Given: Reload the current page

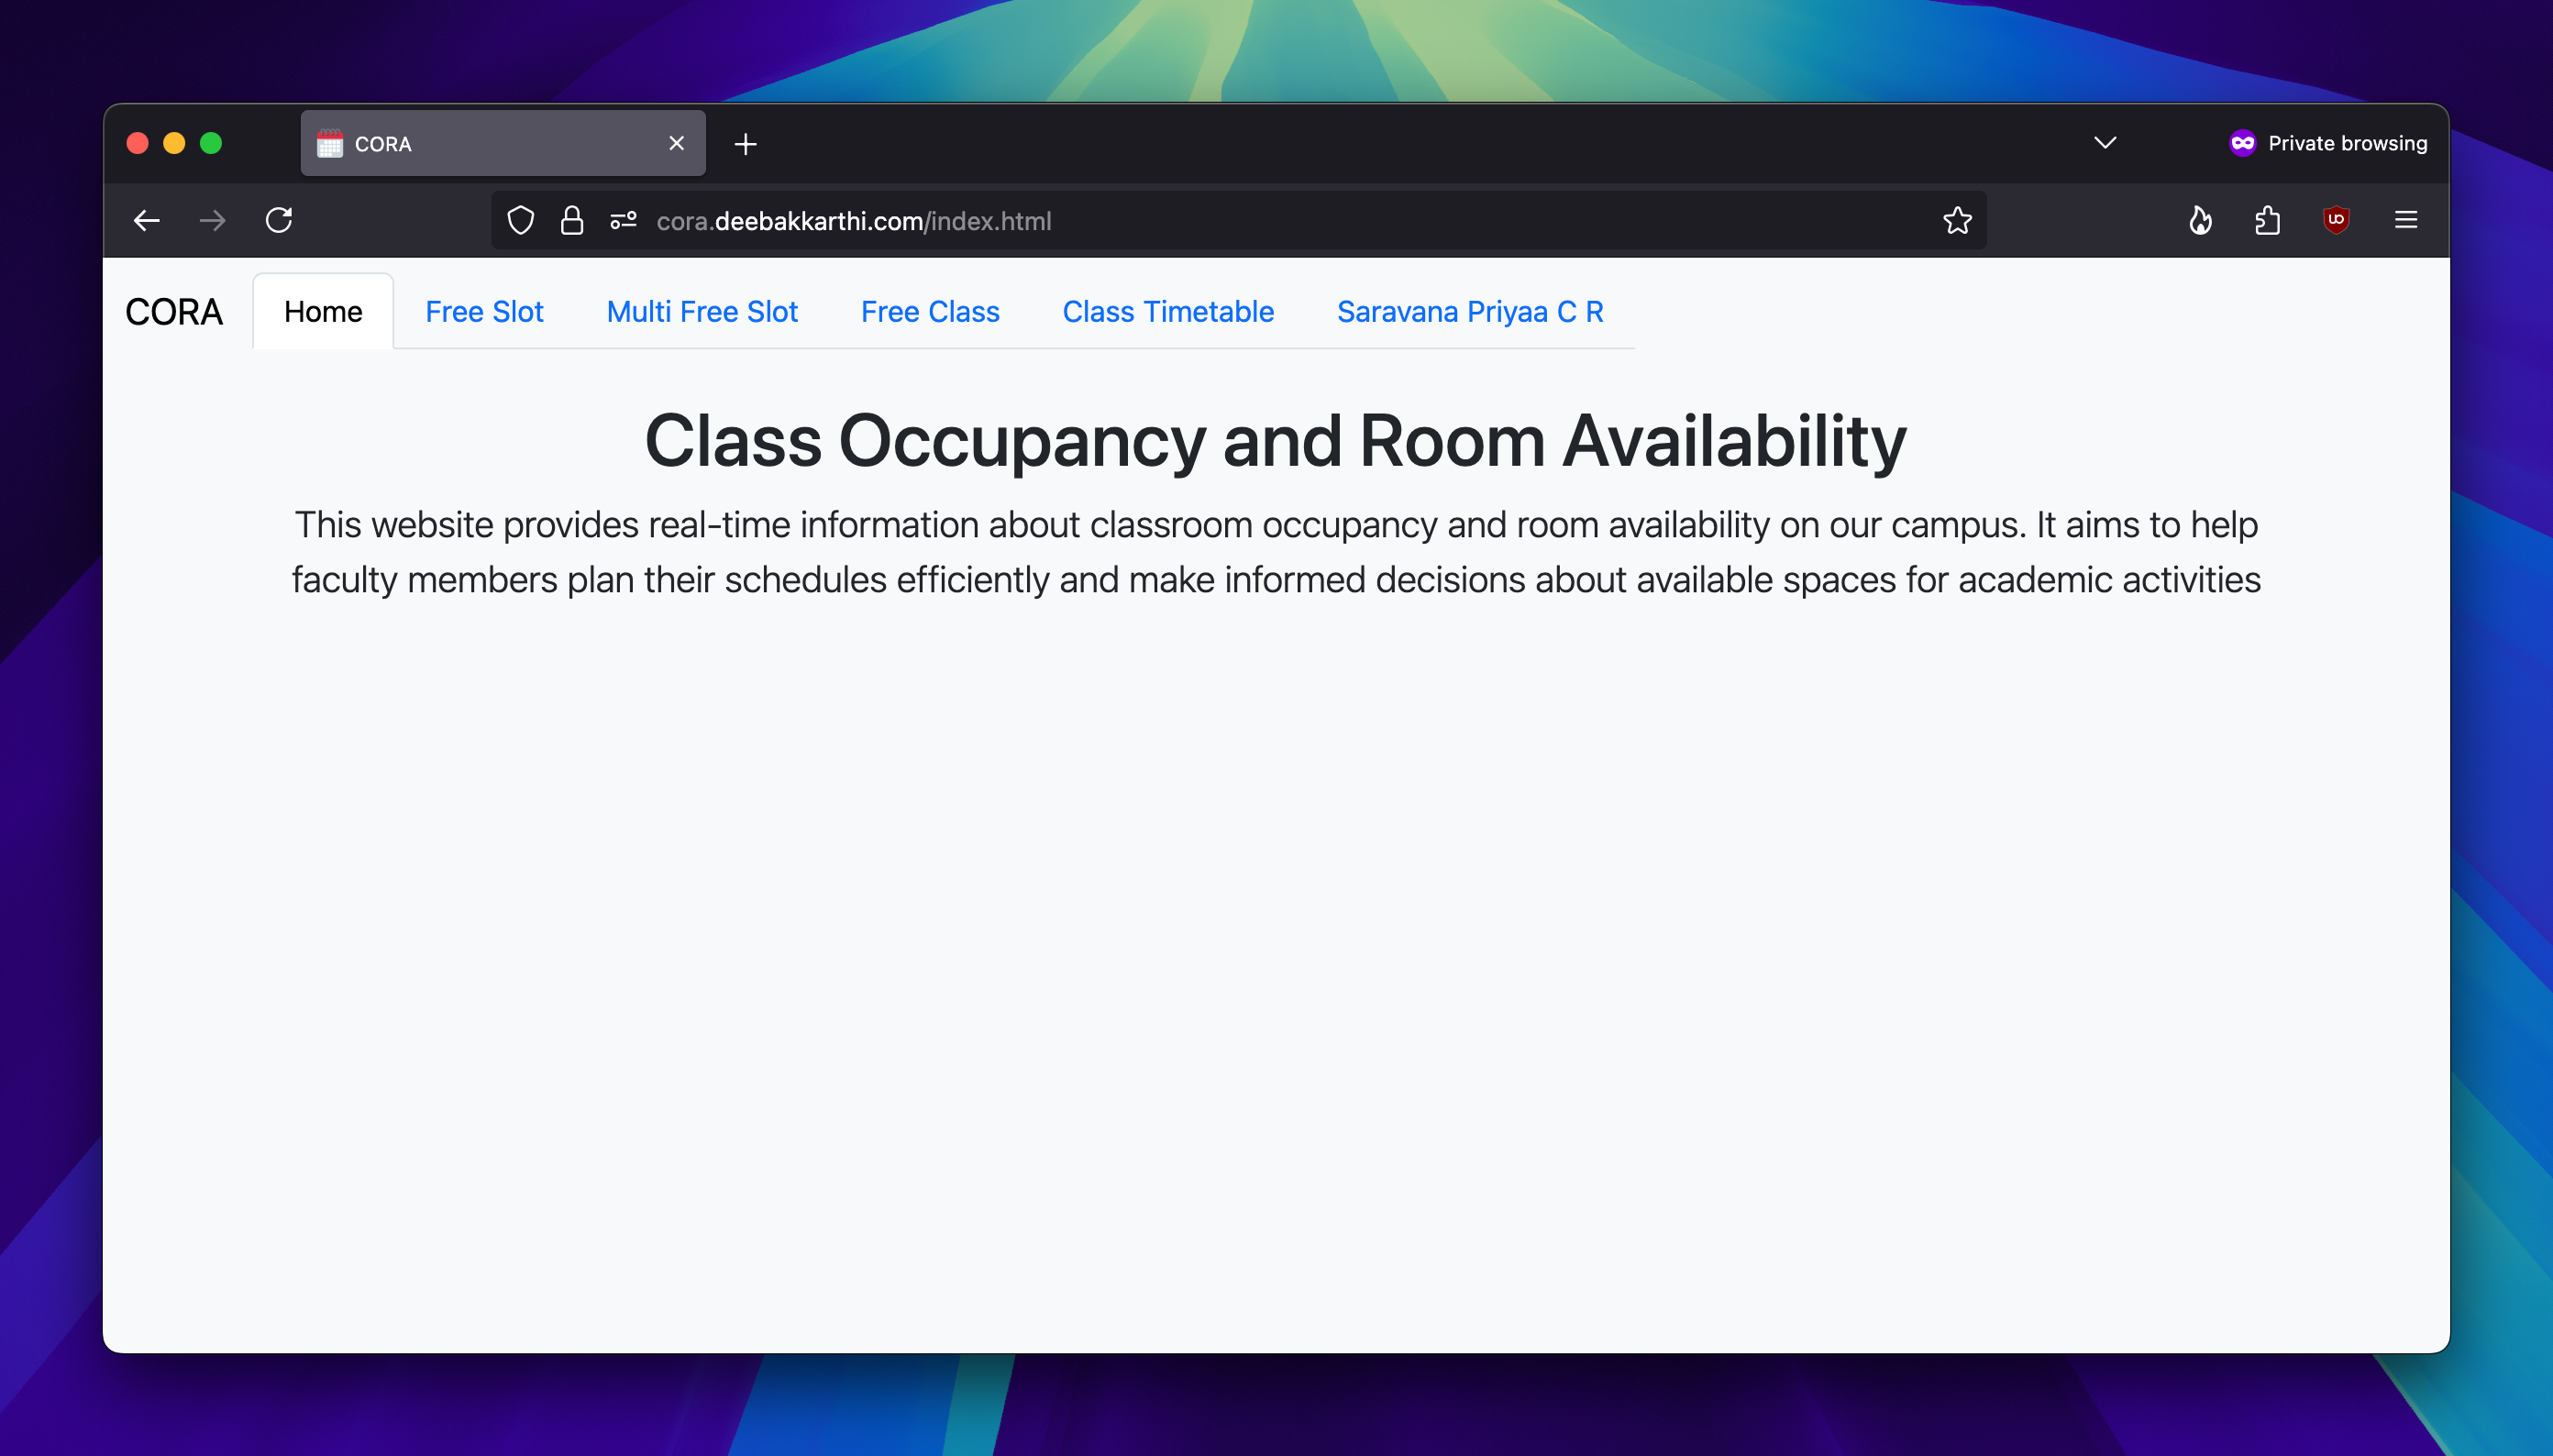Looking at the screenshot, I should [x=279, y=220].
